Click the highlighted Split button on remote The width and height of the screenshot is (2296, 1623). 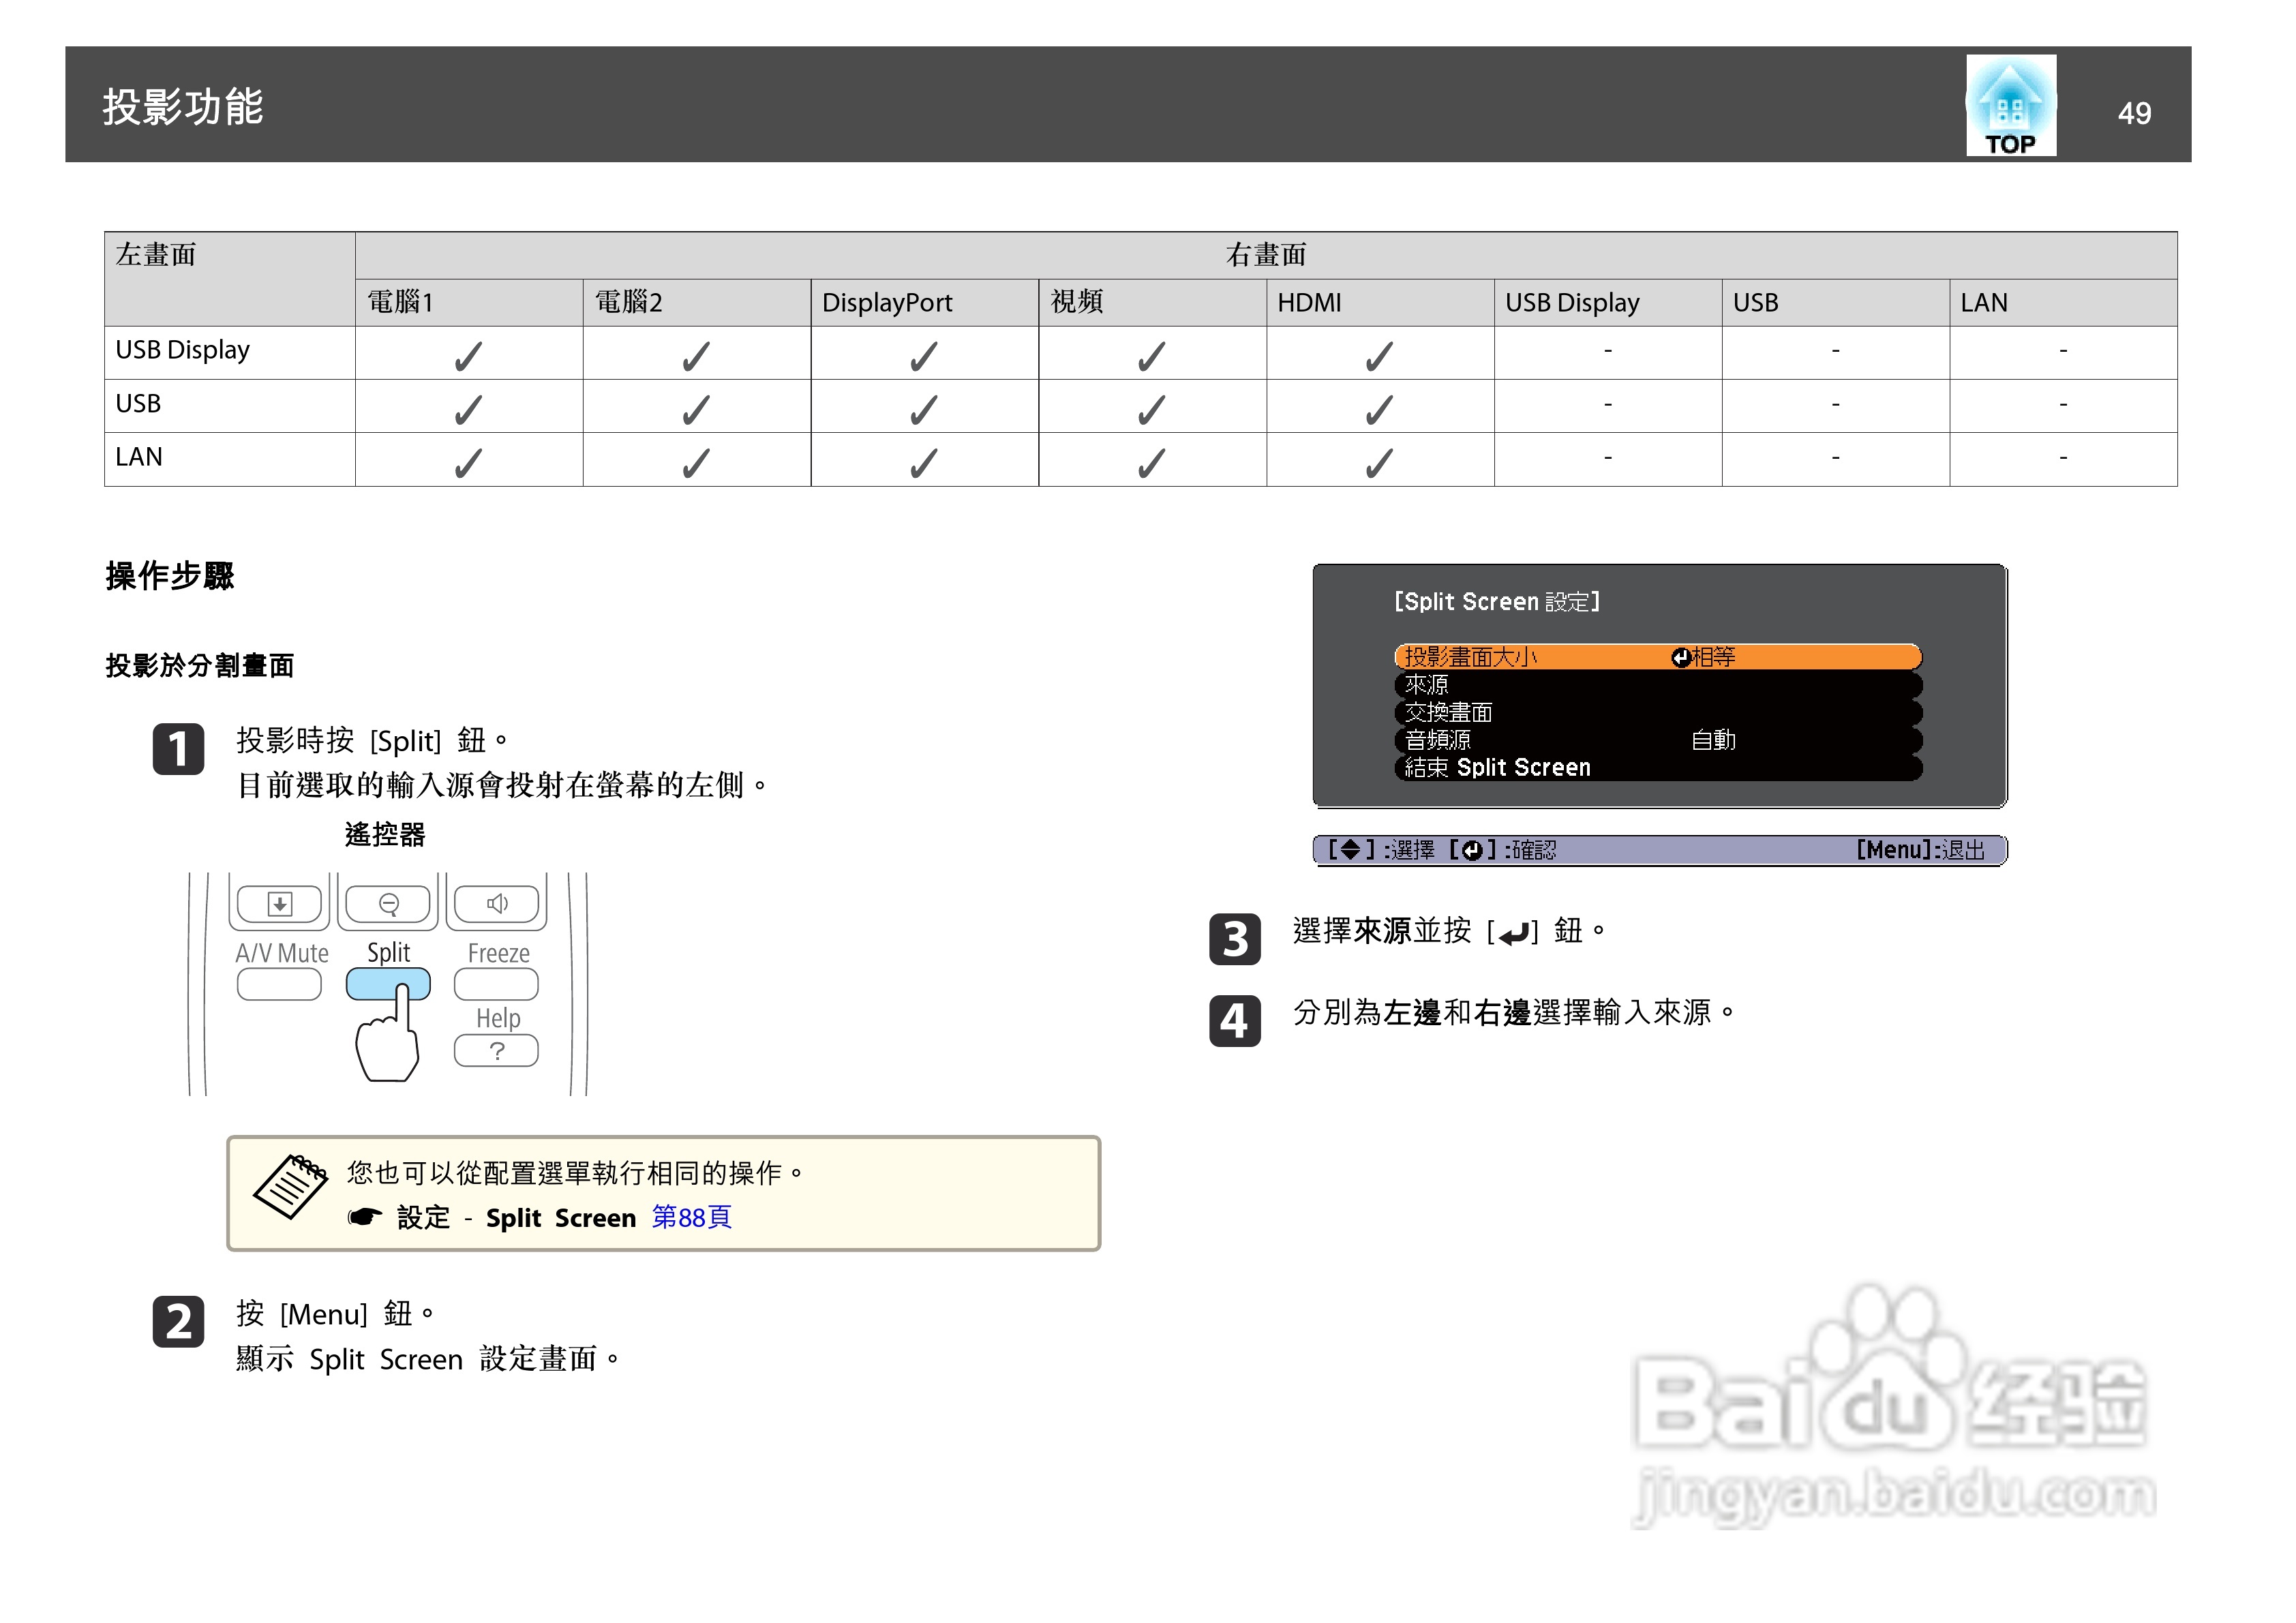tap(388, 984)
